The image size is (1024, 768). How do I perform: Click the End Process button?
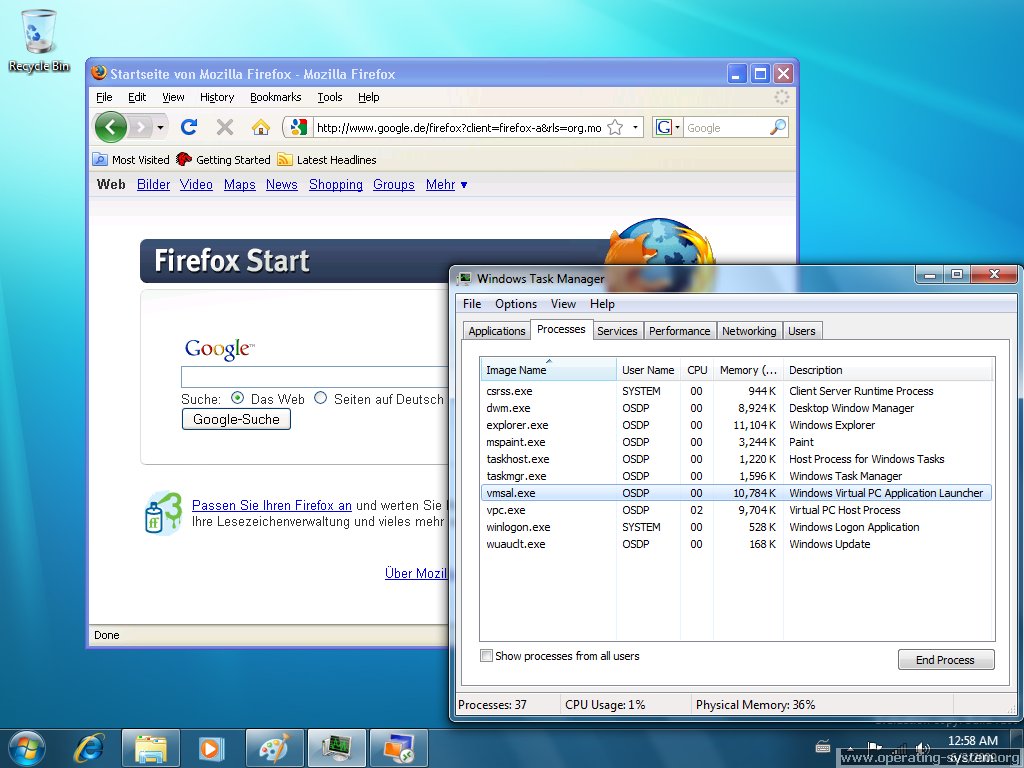946,660
